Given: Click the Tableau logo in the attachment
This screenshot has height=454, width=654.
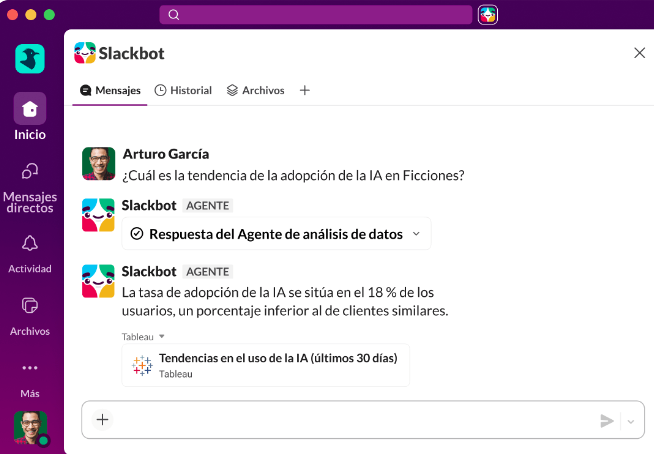Looking at the screenshot, I should click(142, 366).
